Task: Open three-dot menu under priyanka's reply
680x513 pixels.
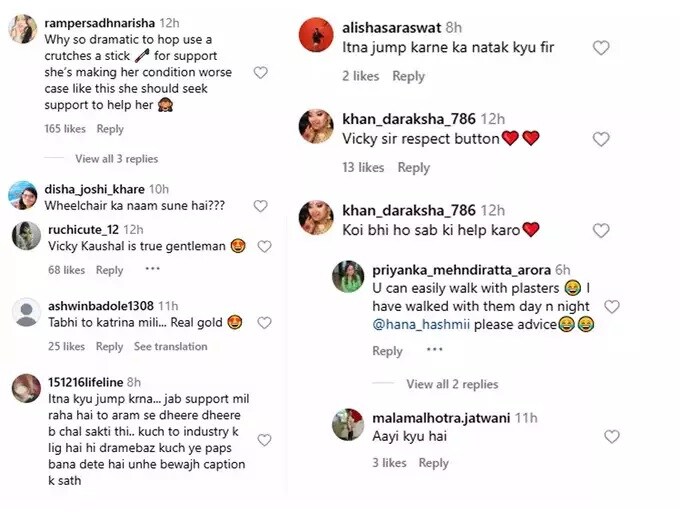Action: point(435,350)
